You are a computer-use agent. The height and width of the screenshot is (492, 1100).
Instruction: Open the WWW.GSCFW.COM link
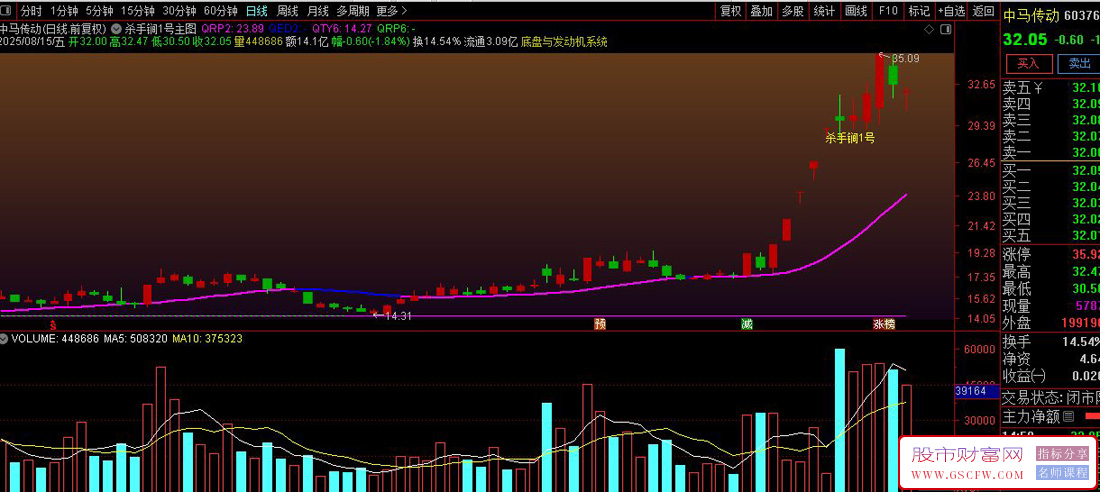pos(967,475)
